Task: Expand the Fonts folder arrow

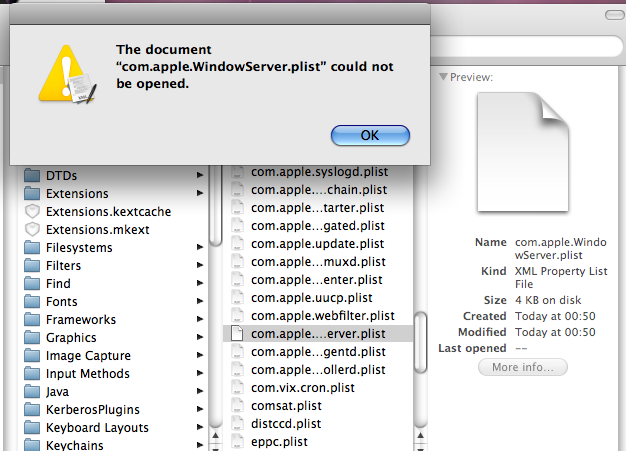Action: click(200, 301)
